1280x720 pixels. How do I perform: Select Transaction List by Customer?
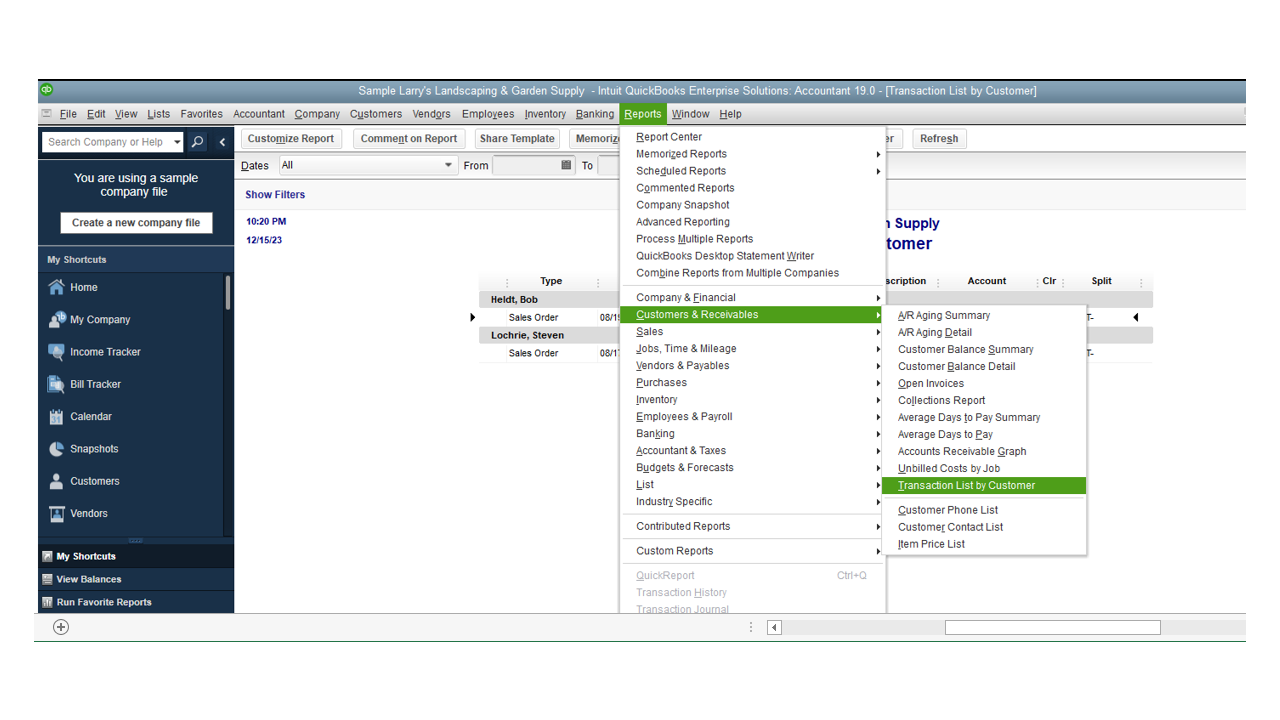point(984,486)
